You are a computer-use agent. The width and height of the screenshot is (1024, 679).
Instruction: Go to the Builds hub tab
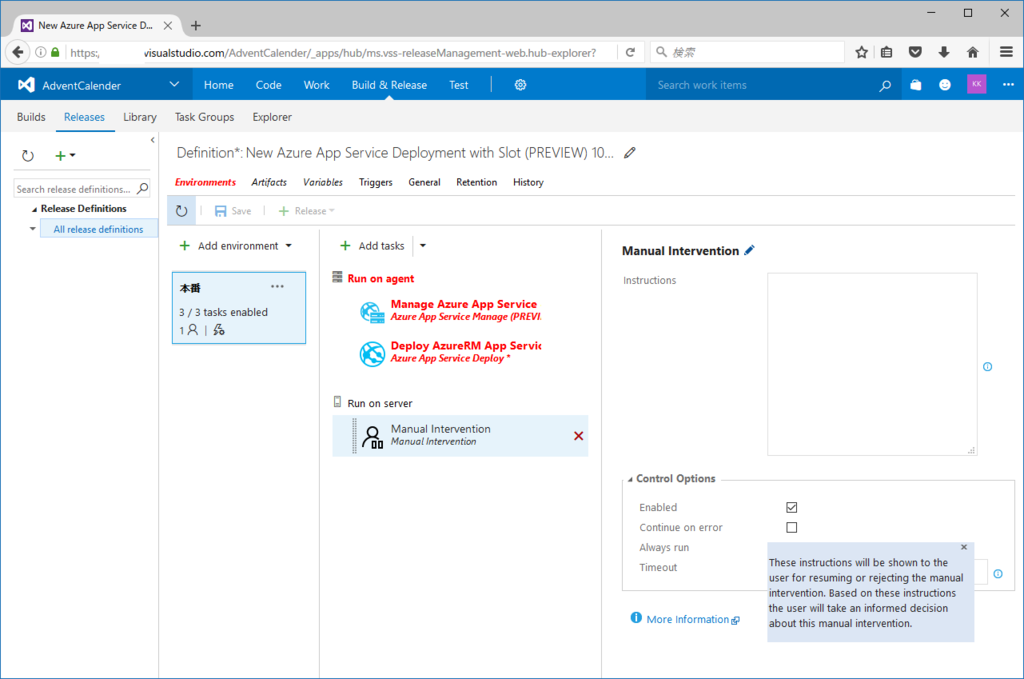click(31, 117)
